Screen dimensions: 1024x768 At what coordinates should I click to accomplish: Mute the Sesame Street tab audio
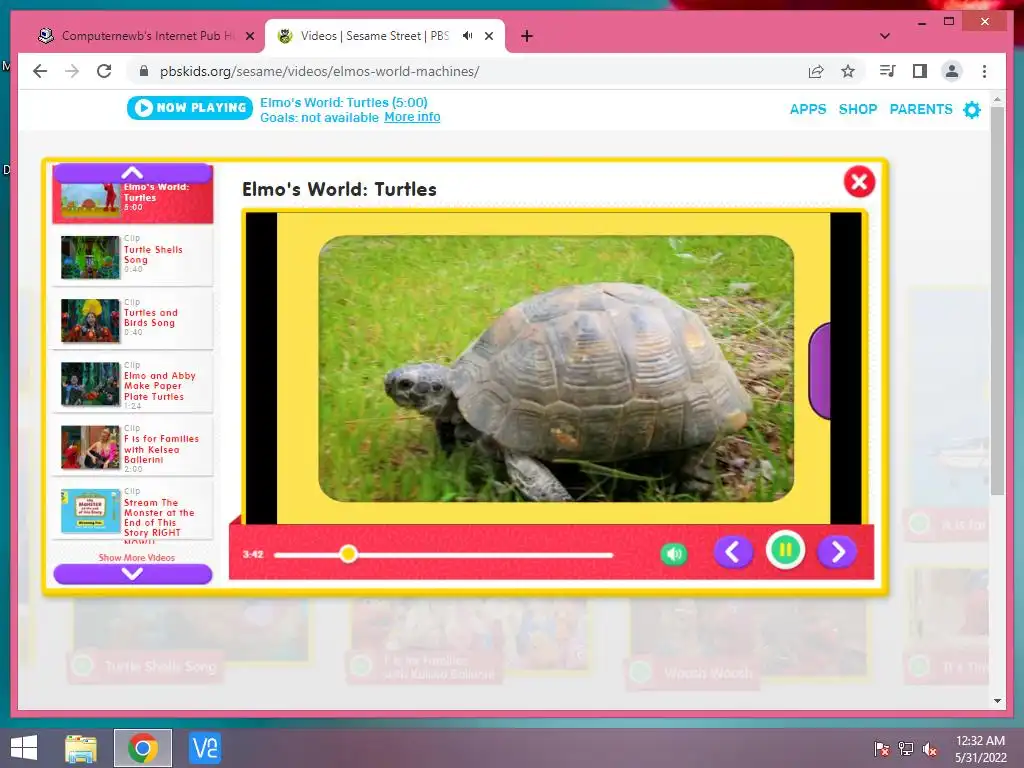[x=468, y=36]
